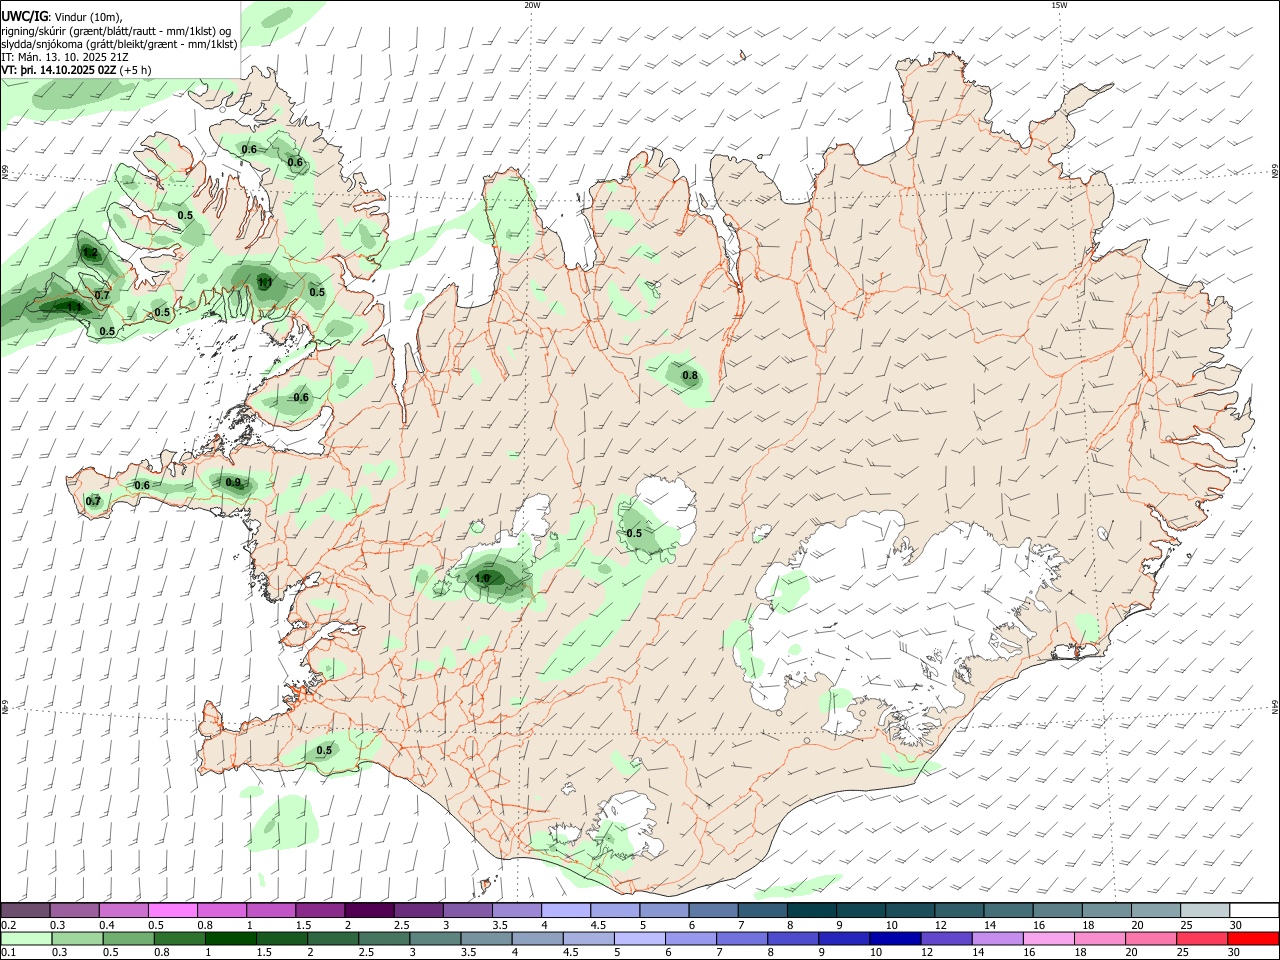
Task: Click the '1.2' precipitation value in the Westfjords
Action: click(90, 253)
